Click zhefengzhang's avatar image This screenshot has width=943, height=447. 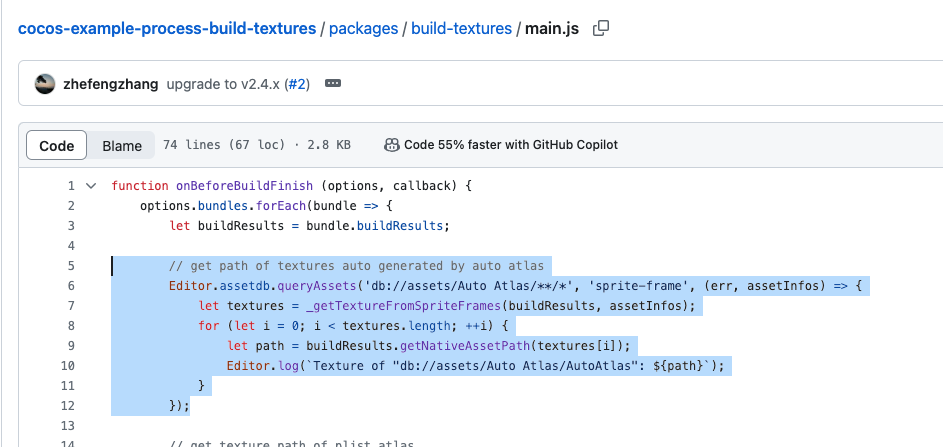(44, 84)
